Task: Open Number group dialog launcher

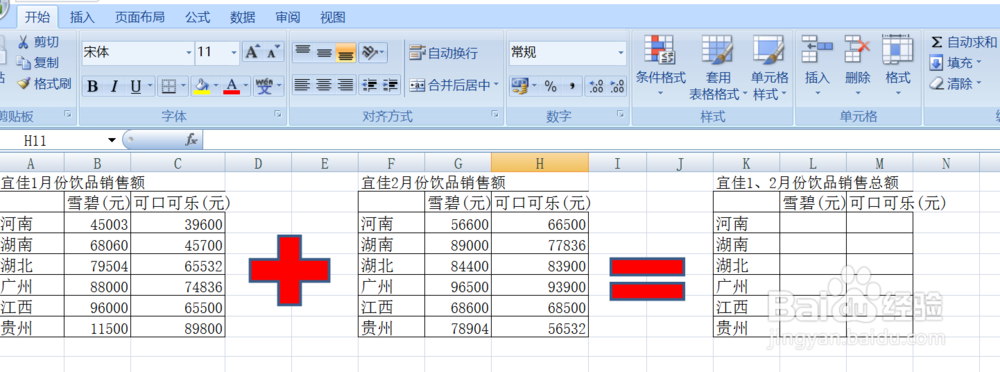Action: [620, 114]
